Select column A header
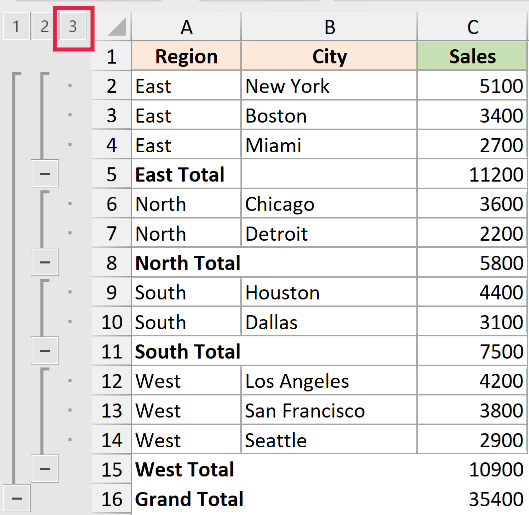The height and width of the screenshot is (515, 529). pos(186,27)
